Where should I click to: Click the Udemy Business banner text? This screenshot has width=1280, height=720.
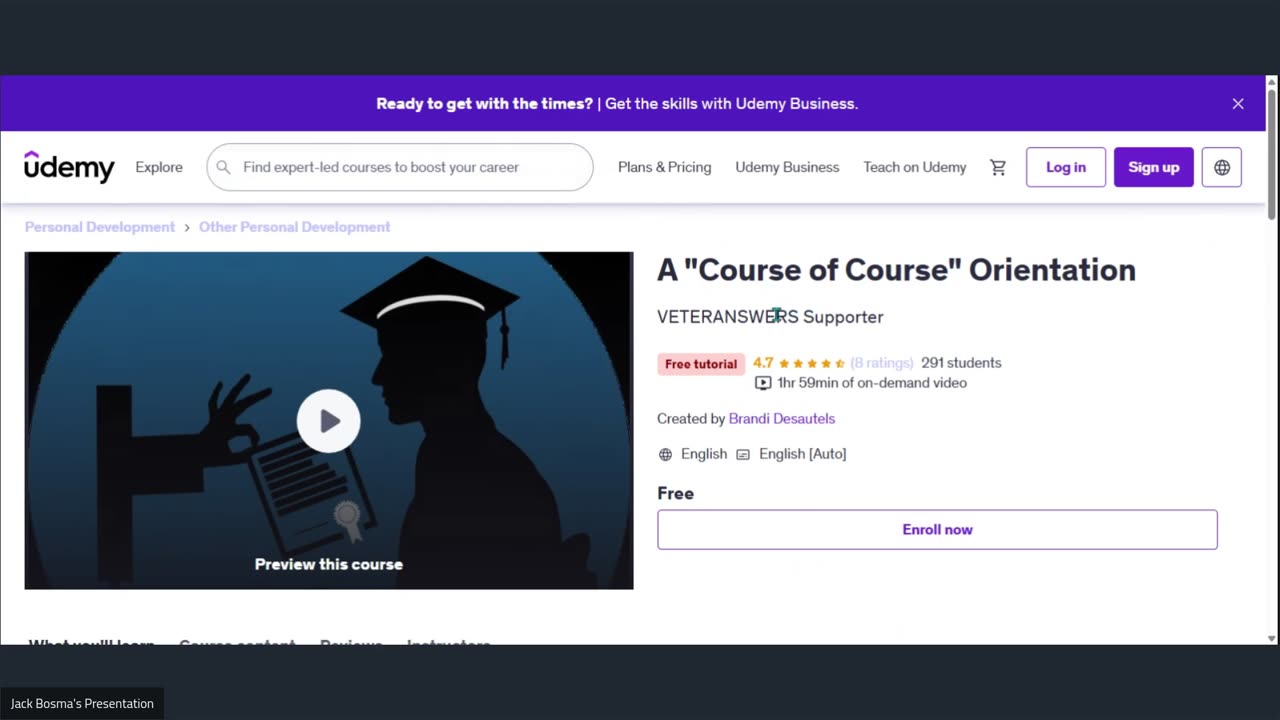(x=617, y=104)
